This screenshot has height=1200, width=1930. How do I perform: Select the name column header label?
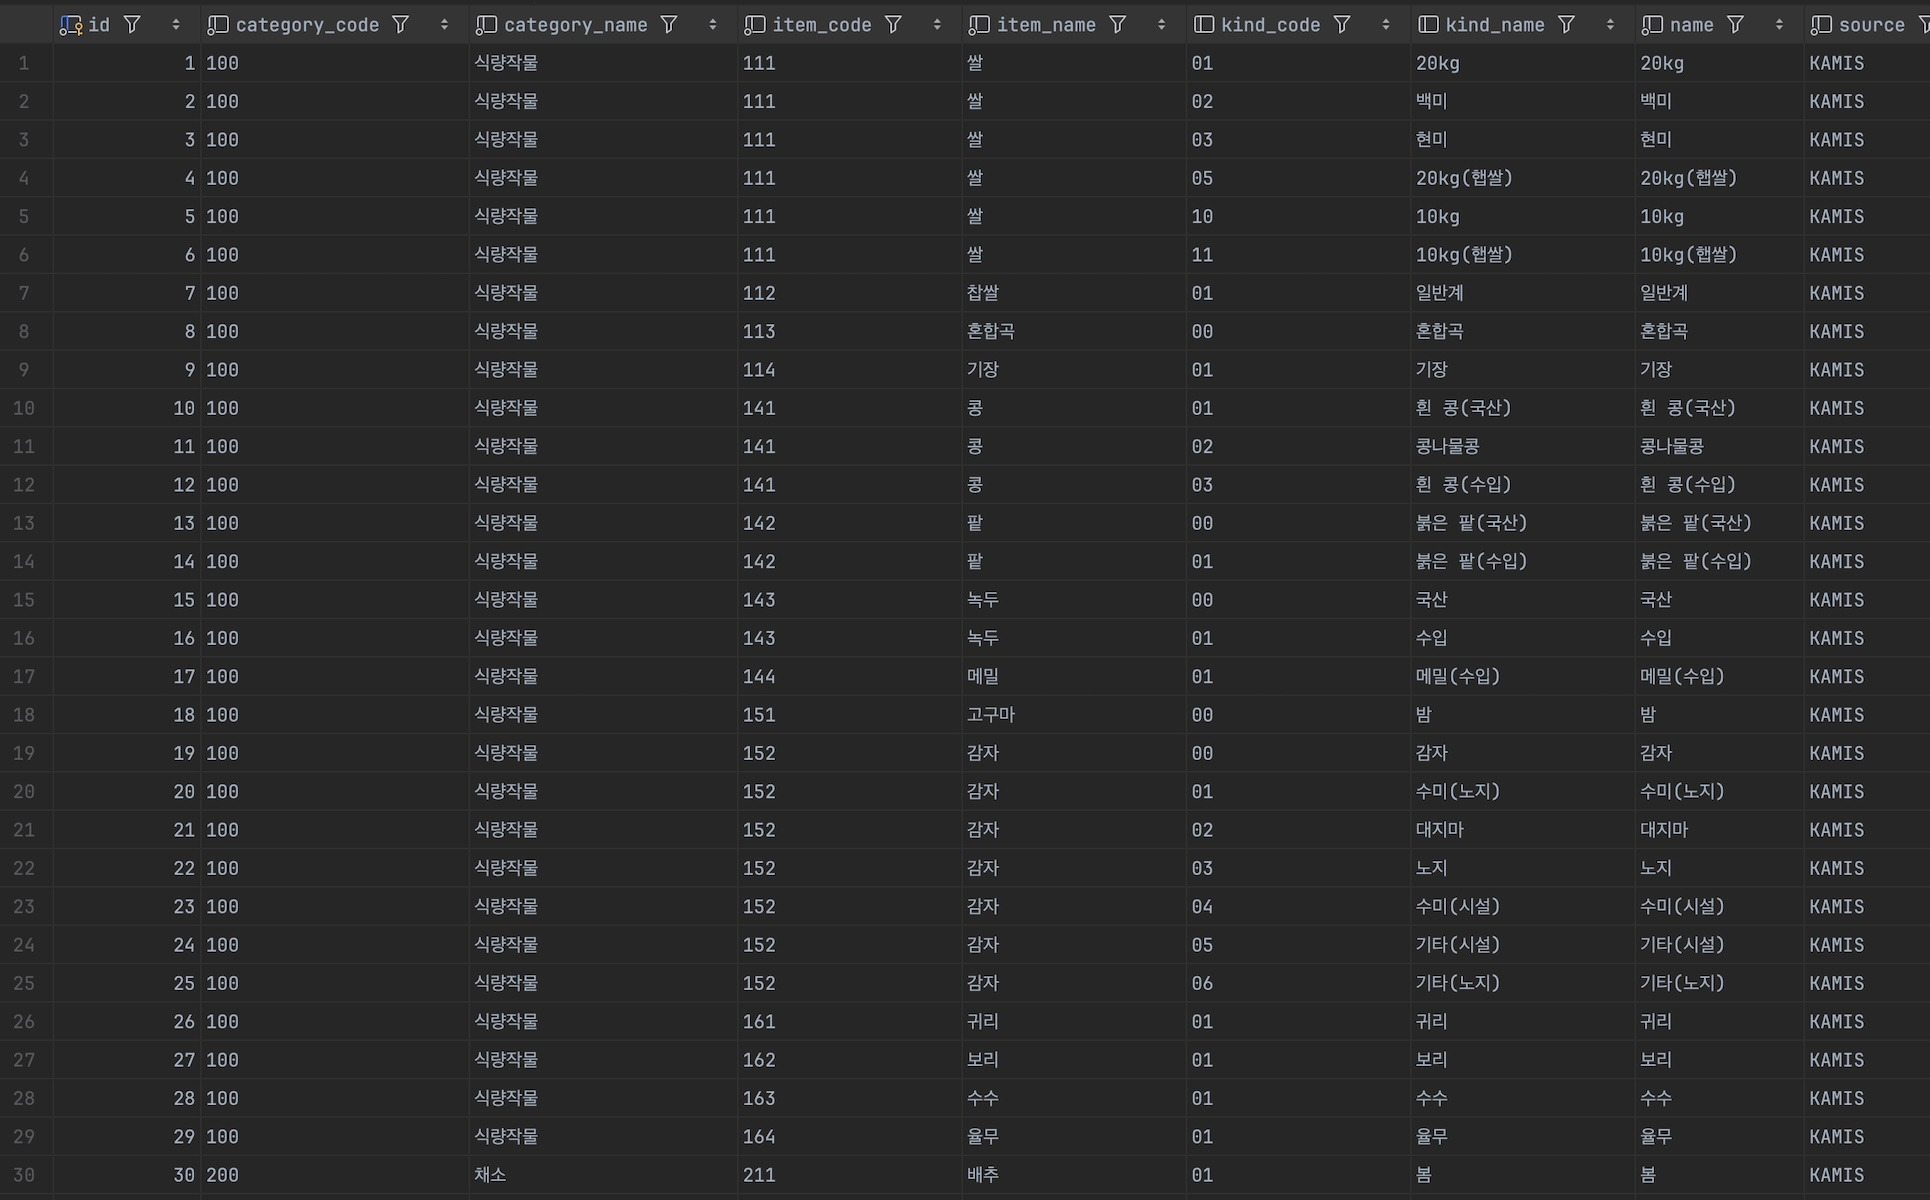(x=1691, y=25)
